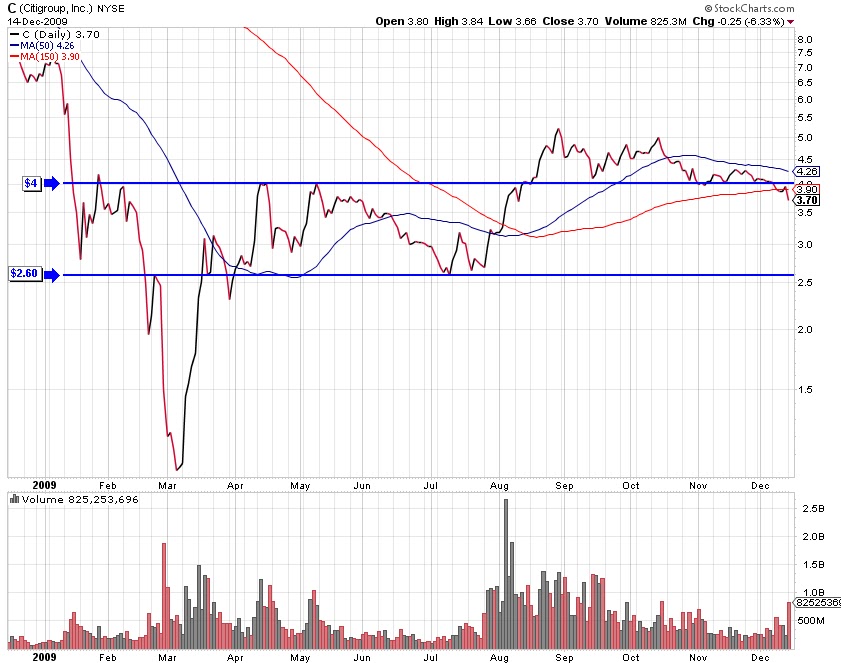Click the Mar label under the price chart

167,486
